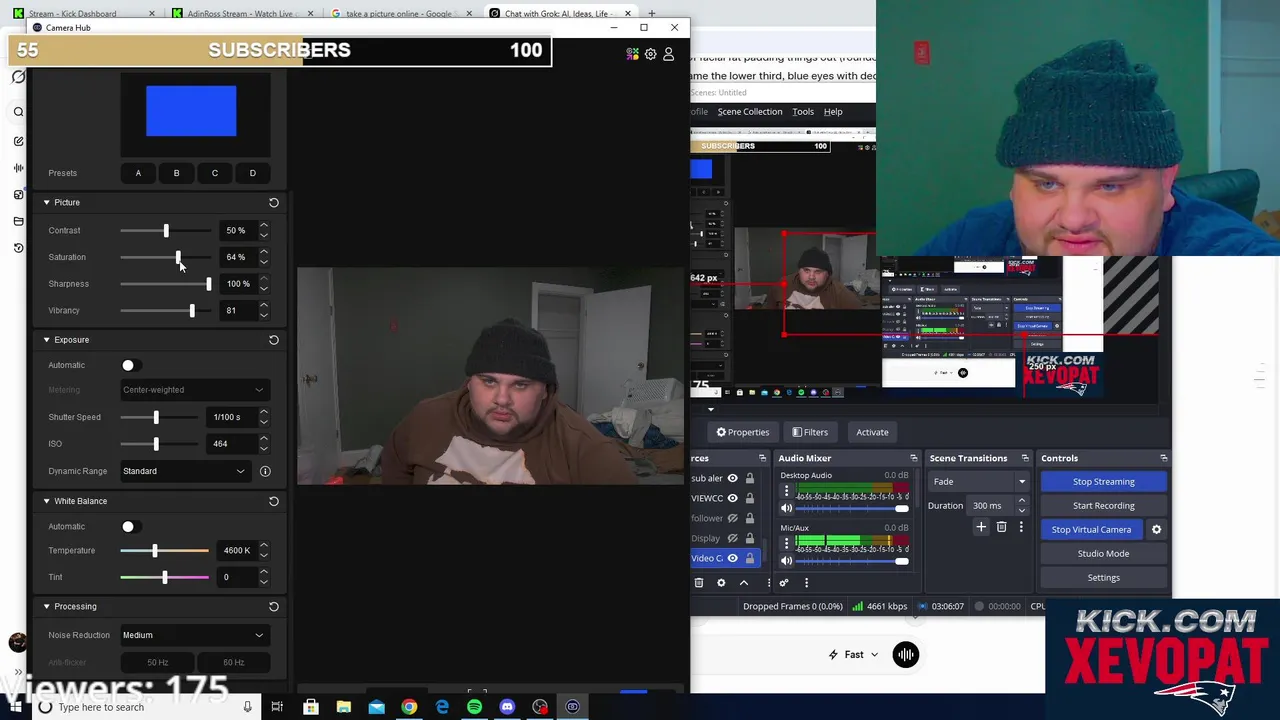The width and height of the screenshot is (1280, 720).
Task: Open OBS Help menu
Action: [833, 112]
